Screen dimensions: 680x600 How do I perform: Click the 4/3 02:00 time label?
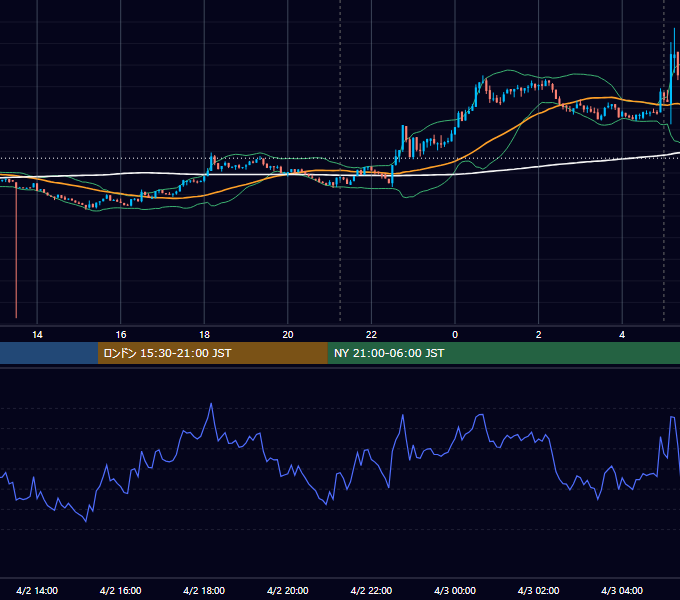538,590
